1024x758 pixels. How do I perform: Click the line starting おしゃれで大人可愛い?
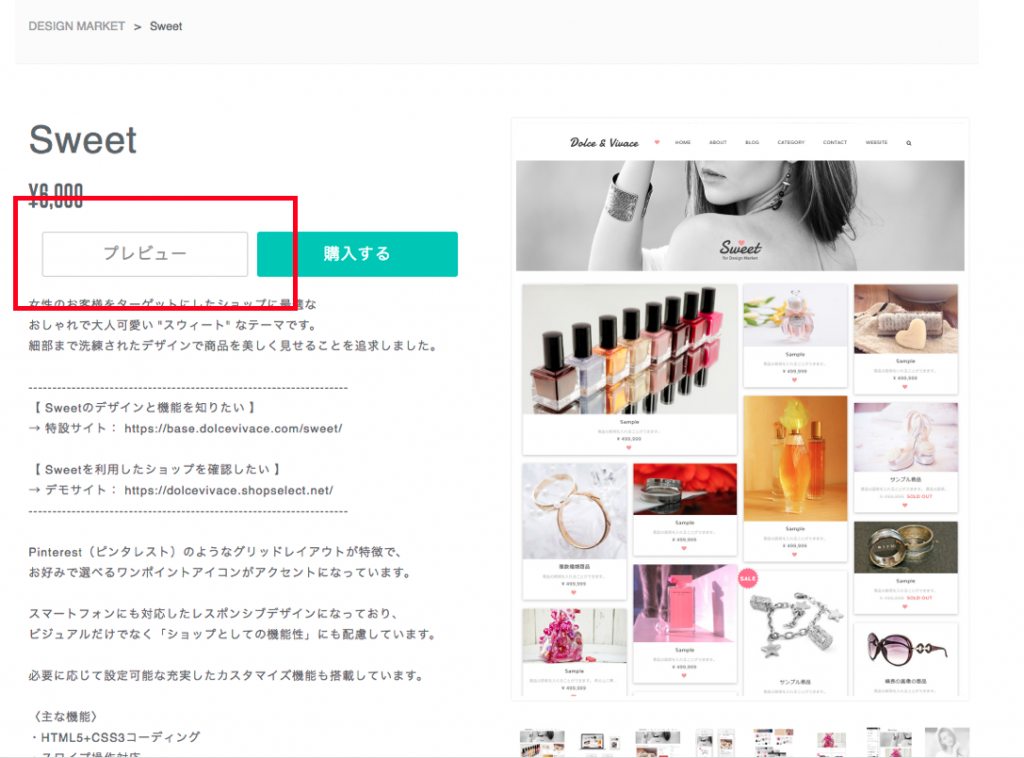pos(173,325)
